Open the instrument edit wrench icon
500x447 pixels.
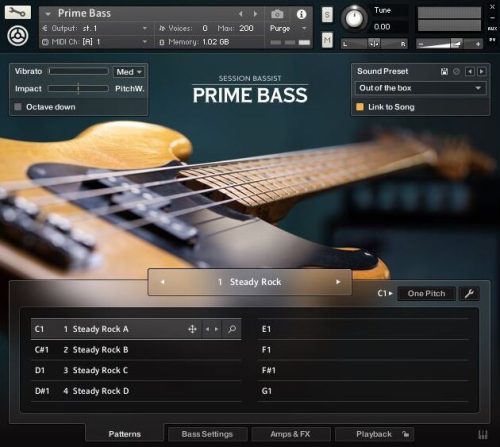(x=18, y=12)
